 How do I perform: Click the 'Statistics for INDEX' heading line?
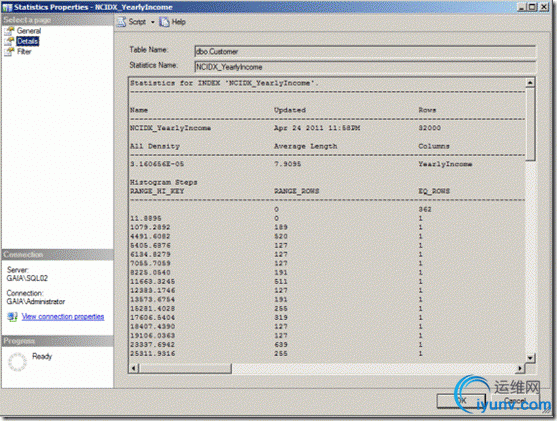[224, 83]
